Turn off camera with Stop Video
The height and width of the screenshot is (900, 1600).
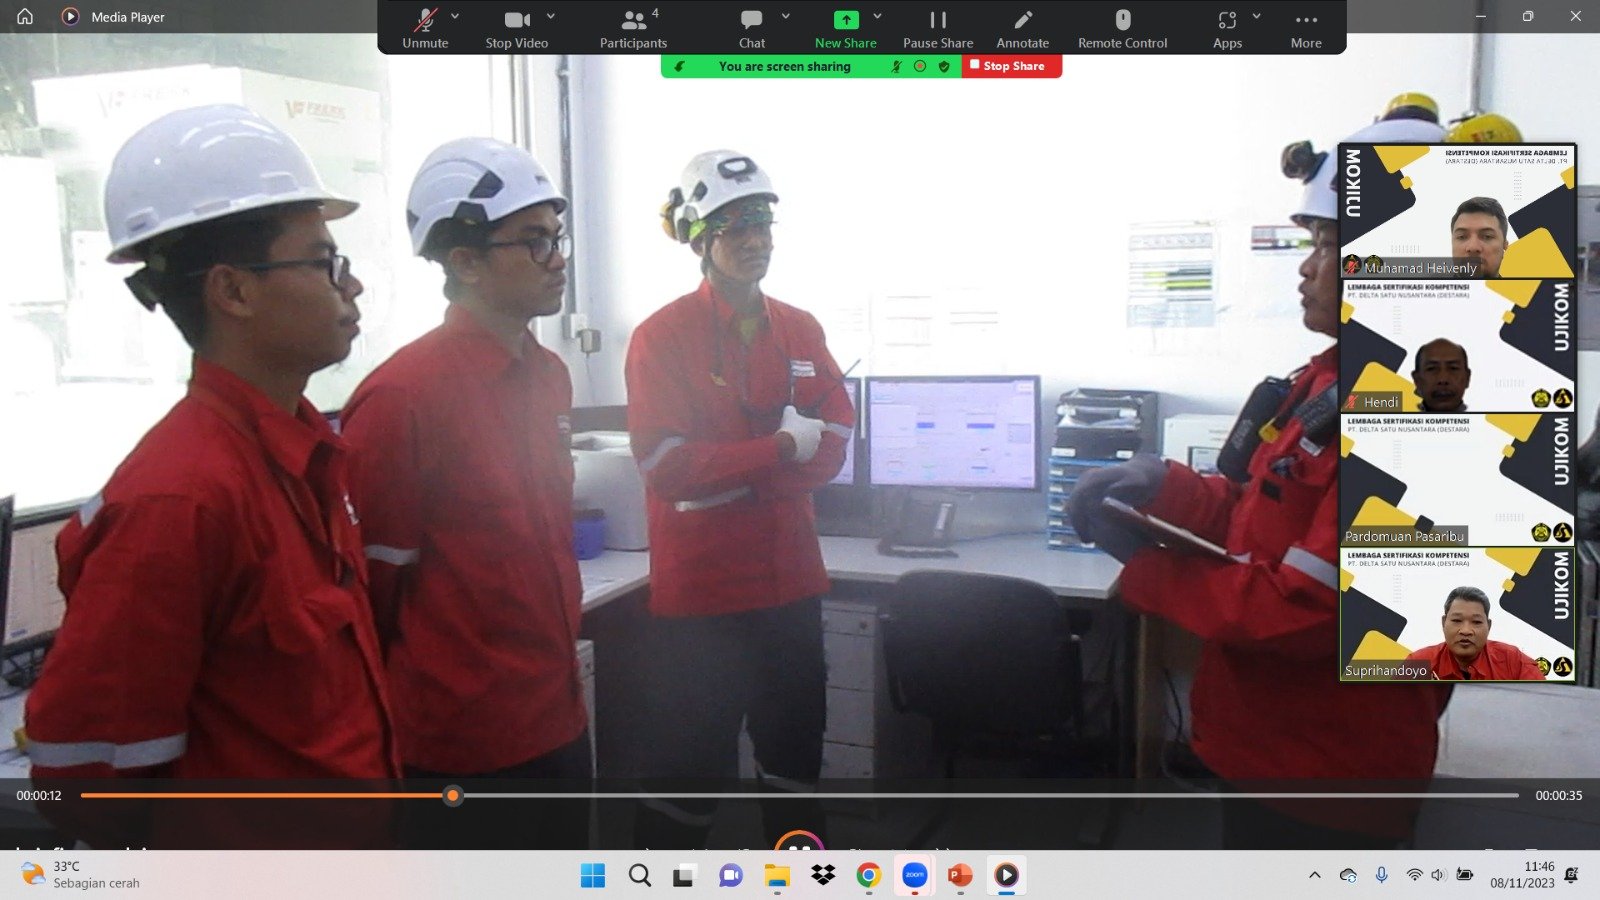516,28
